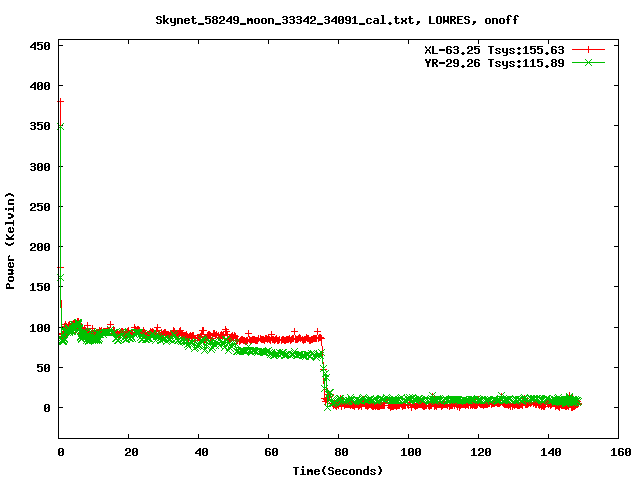
Task: Click x-axis tick label 40
Action: [x=201, y=452]
